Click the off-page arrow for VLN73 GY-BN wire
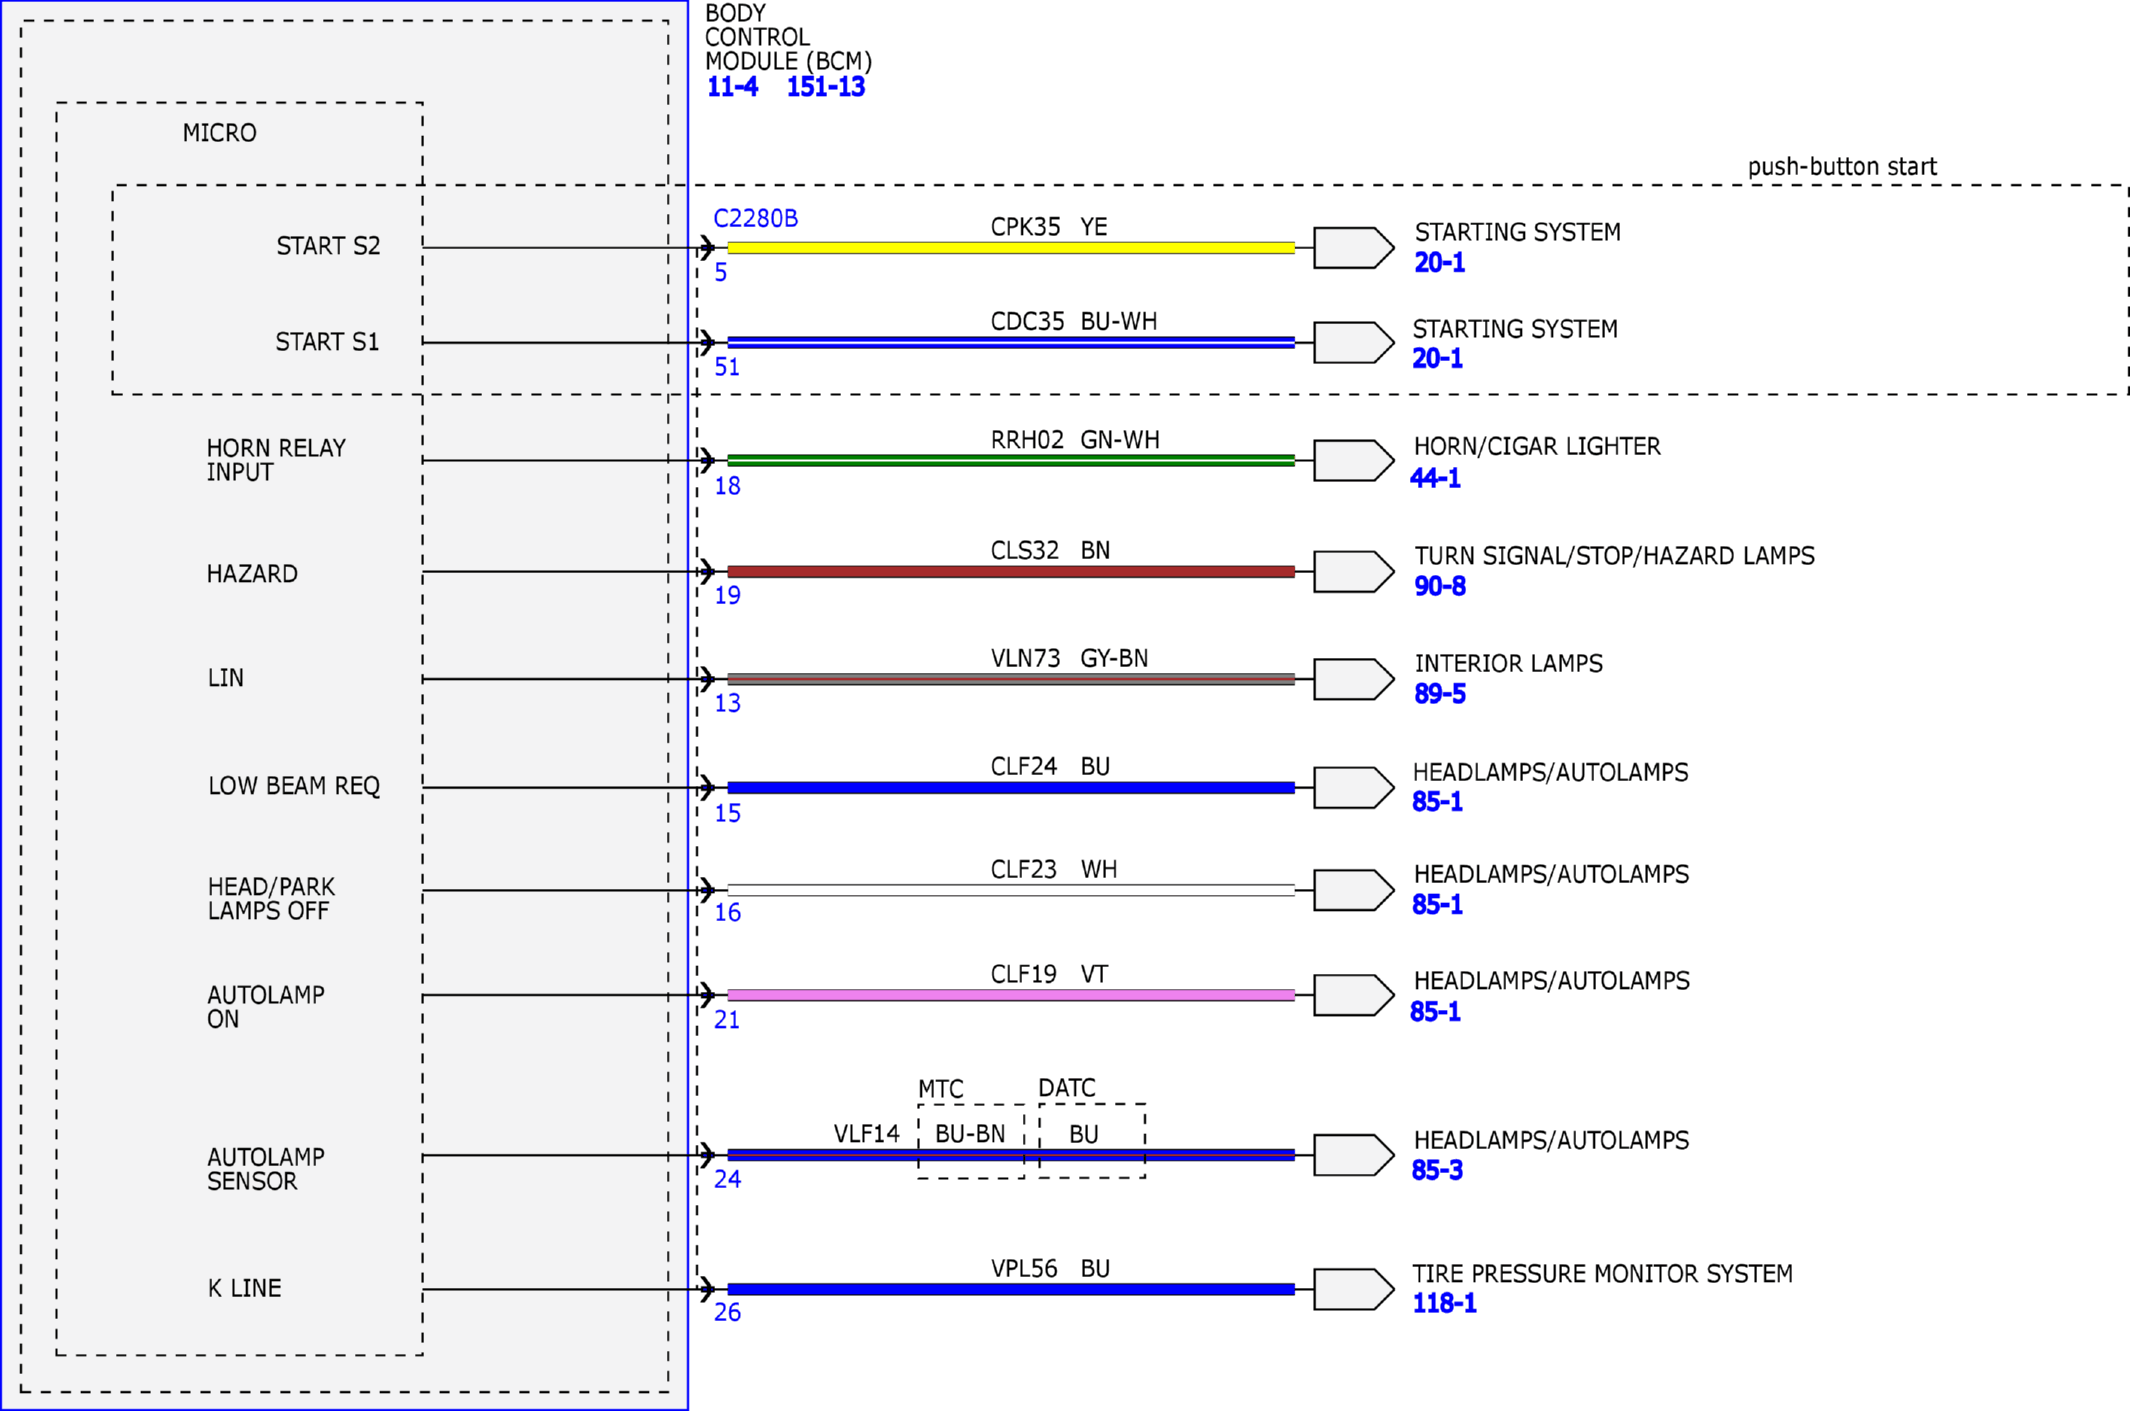The height and width of the screenshot is (1411, 2130). [1353, 679]
